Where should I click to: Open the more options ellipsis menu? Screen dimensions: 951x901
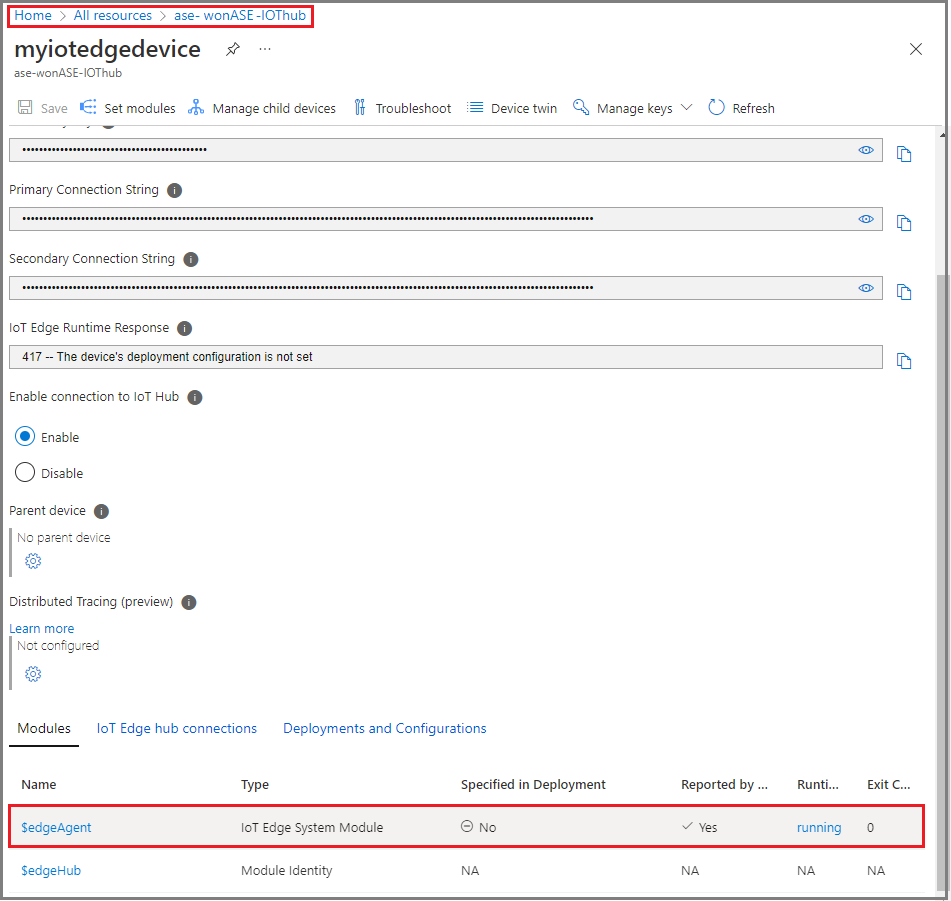265,49
